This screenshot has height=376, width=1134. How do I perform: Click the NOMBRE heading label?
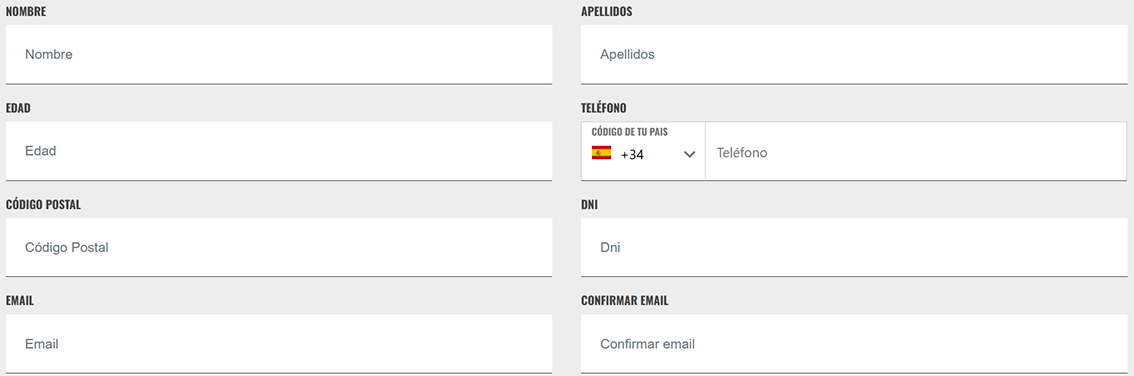coord(26,12)
